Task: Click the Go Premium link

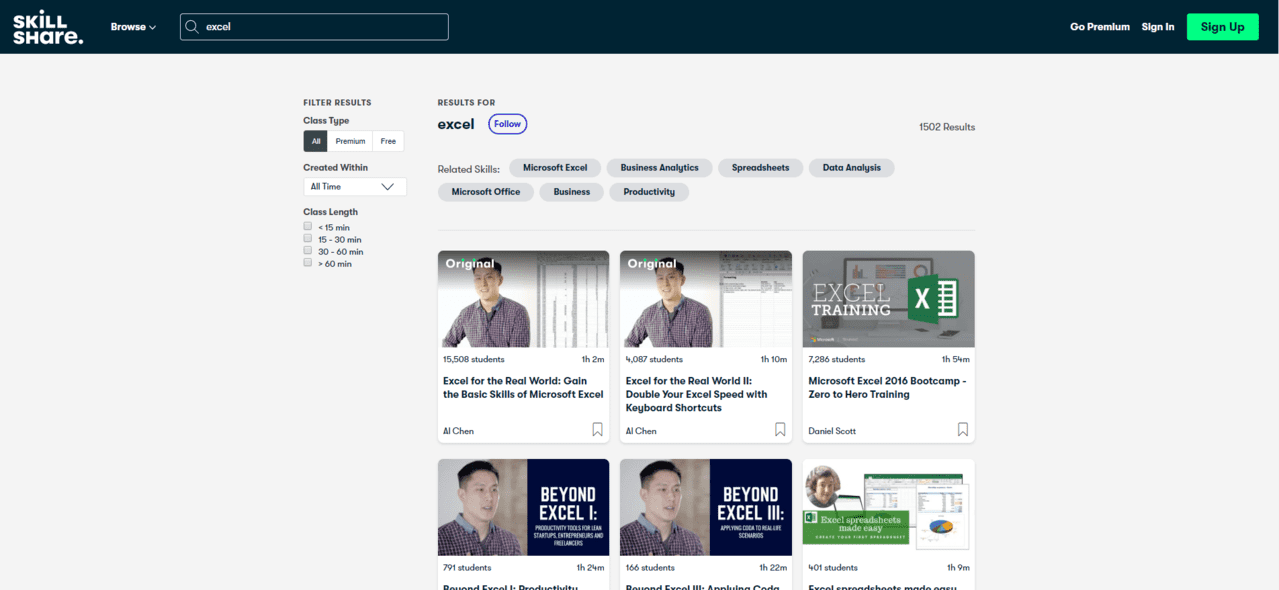Action: (x=1100, y=27)
